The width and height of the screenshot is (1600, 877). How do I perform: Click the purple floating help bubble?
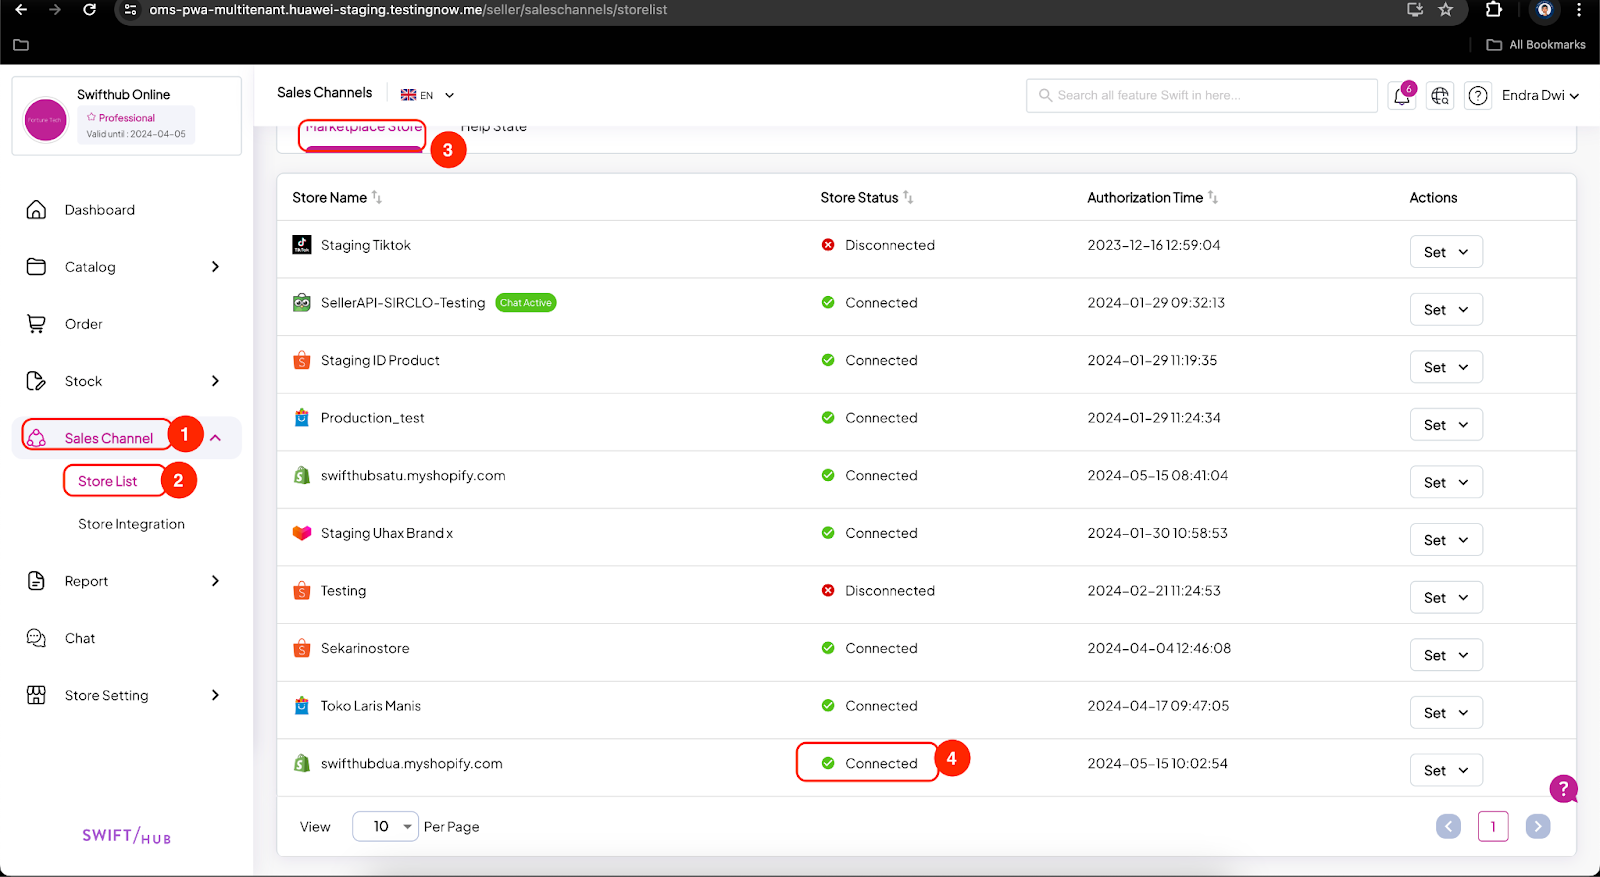[x=1563, y=789]
